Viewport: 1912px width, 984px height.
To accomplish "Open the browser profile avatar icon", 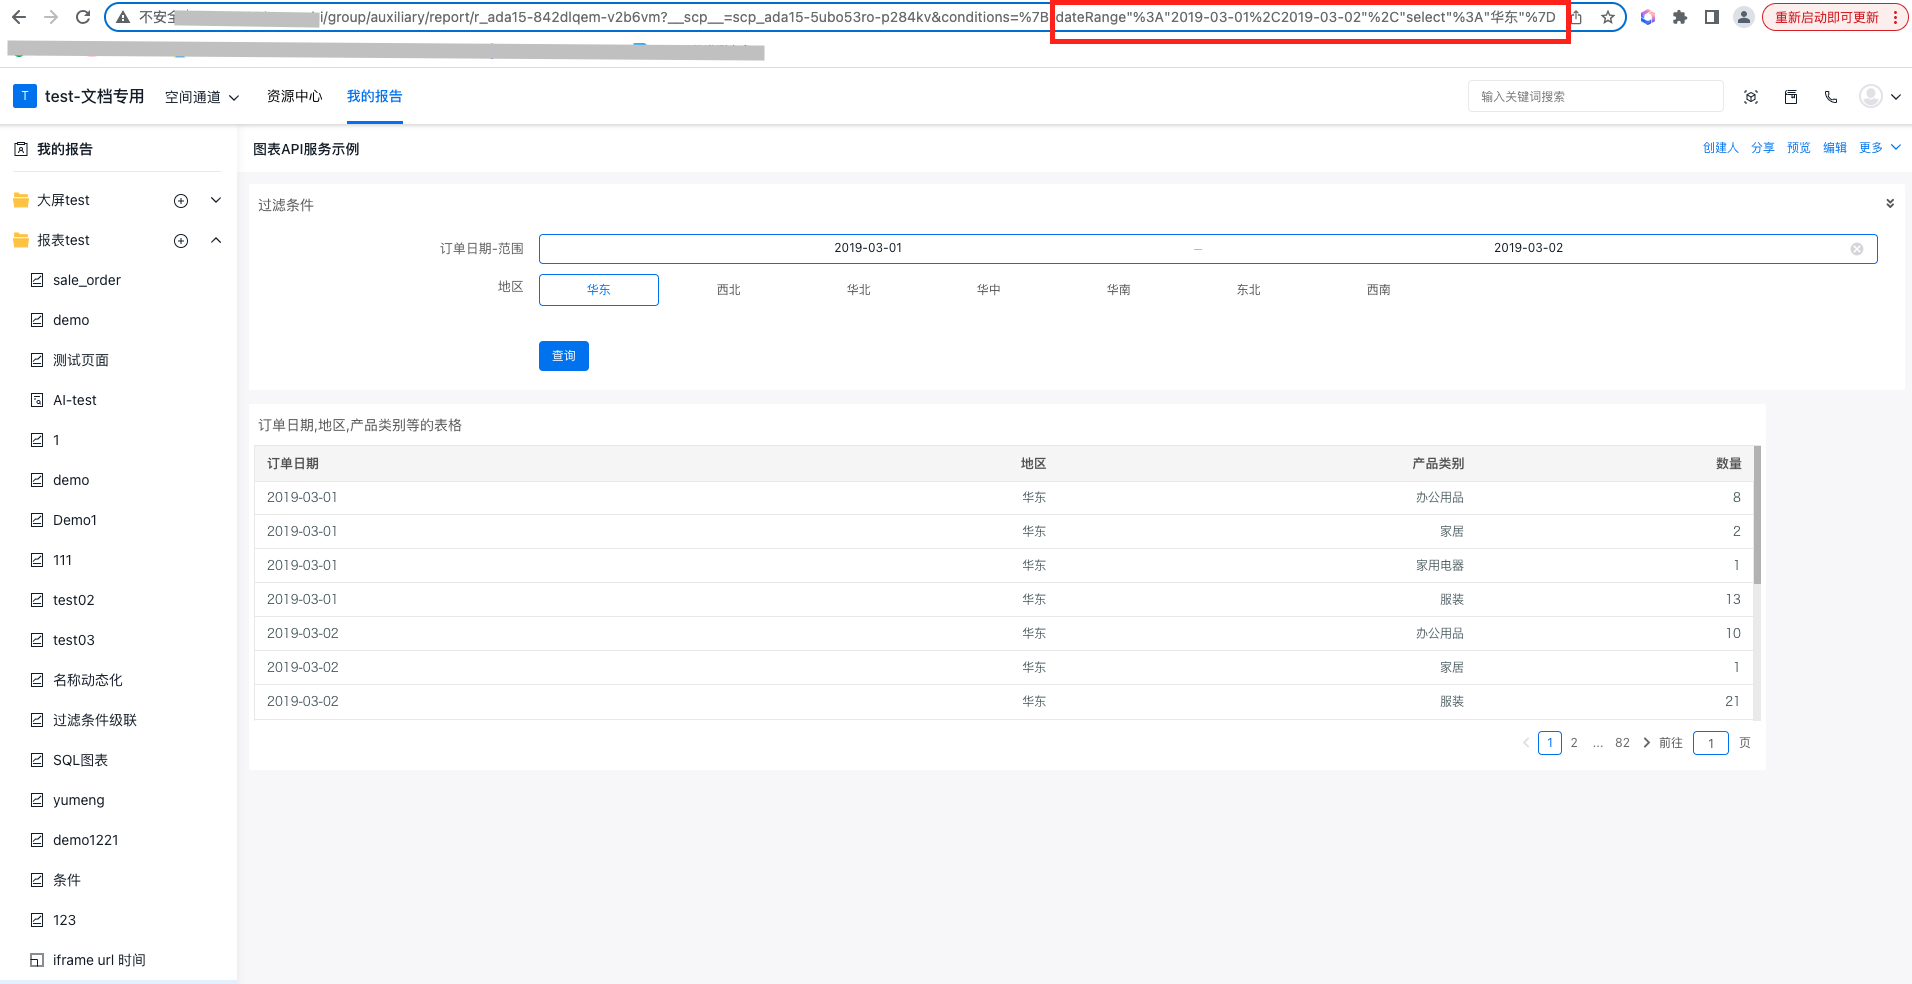I will click(x=1744, y=17).
